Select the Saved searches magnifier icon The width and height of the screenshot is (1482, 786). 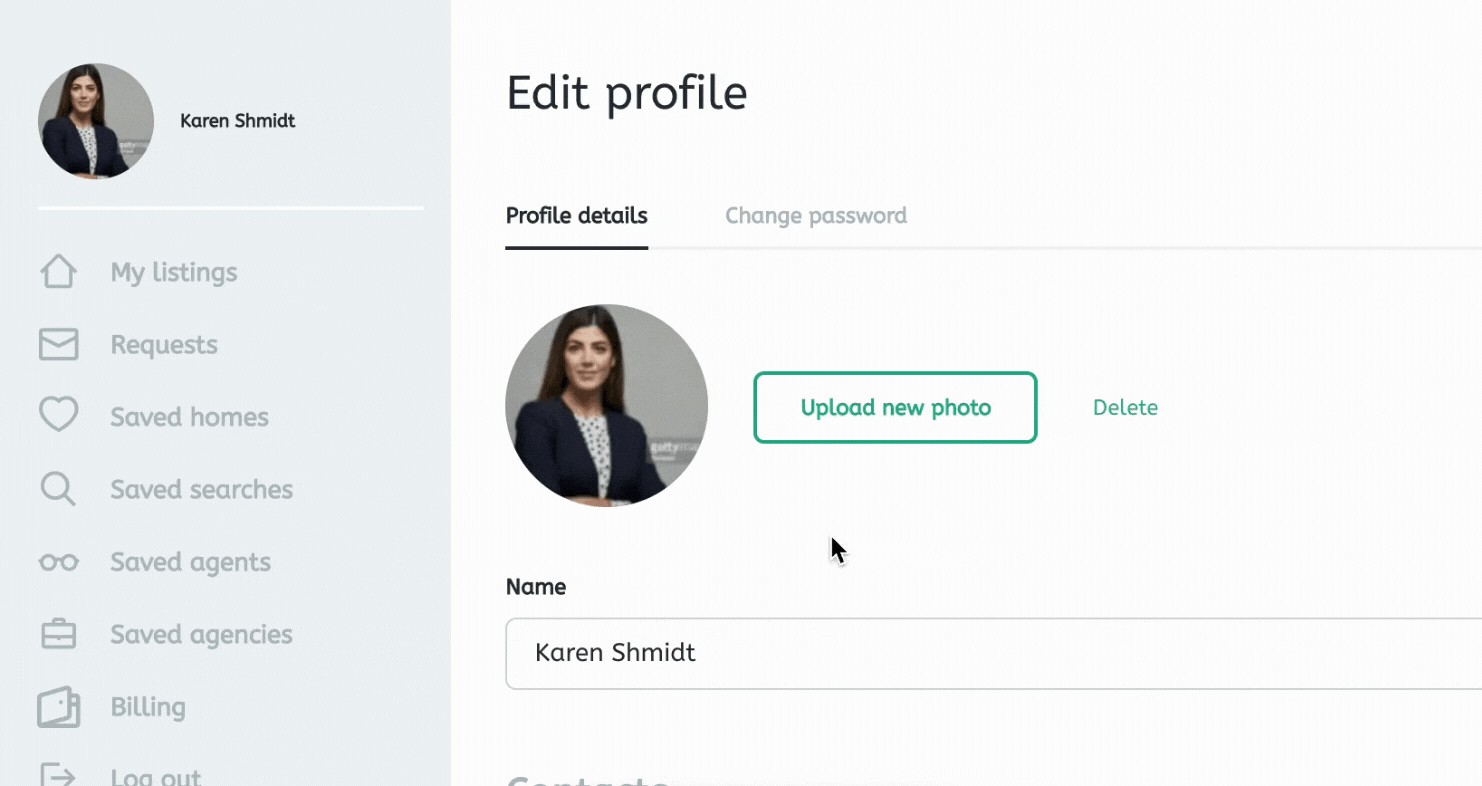(x=59, y=489)
